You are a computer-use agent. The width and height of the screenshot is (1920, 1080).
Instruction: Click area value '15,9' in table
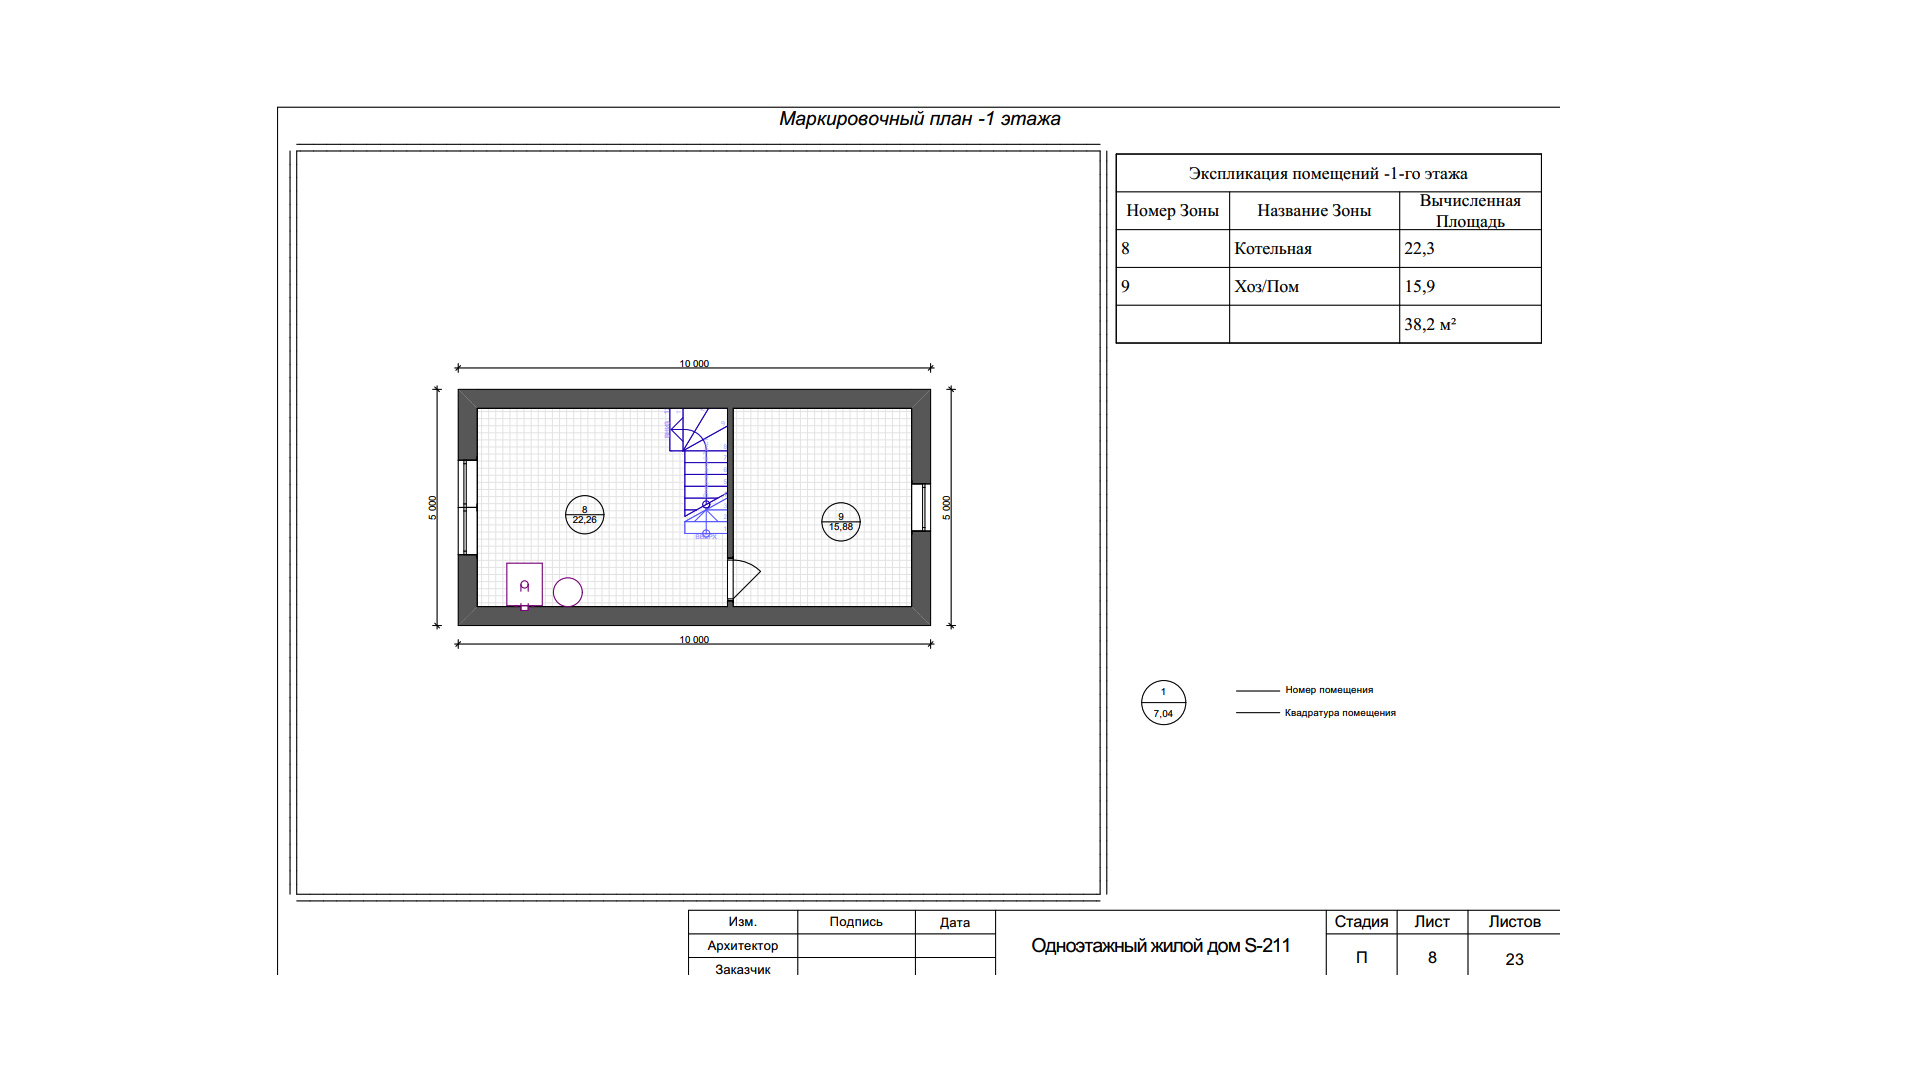point(1419,287)
